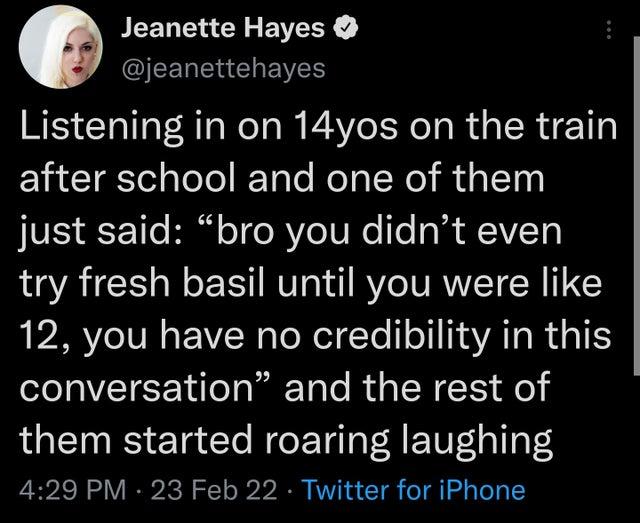Click the word "train" in the tweet

coord(569,130)
